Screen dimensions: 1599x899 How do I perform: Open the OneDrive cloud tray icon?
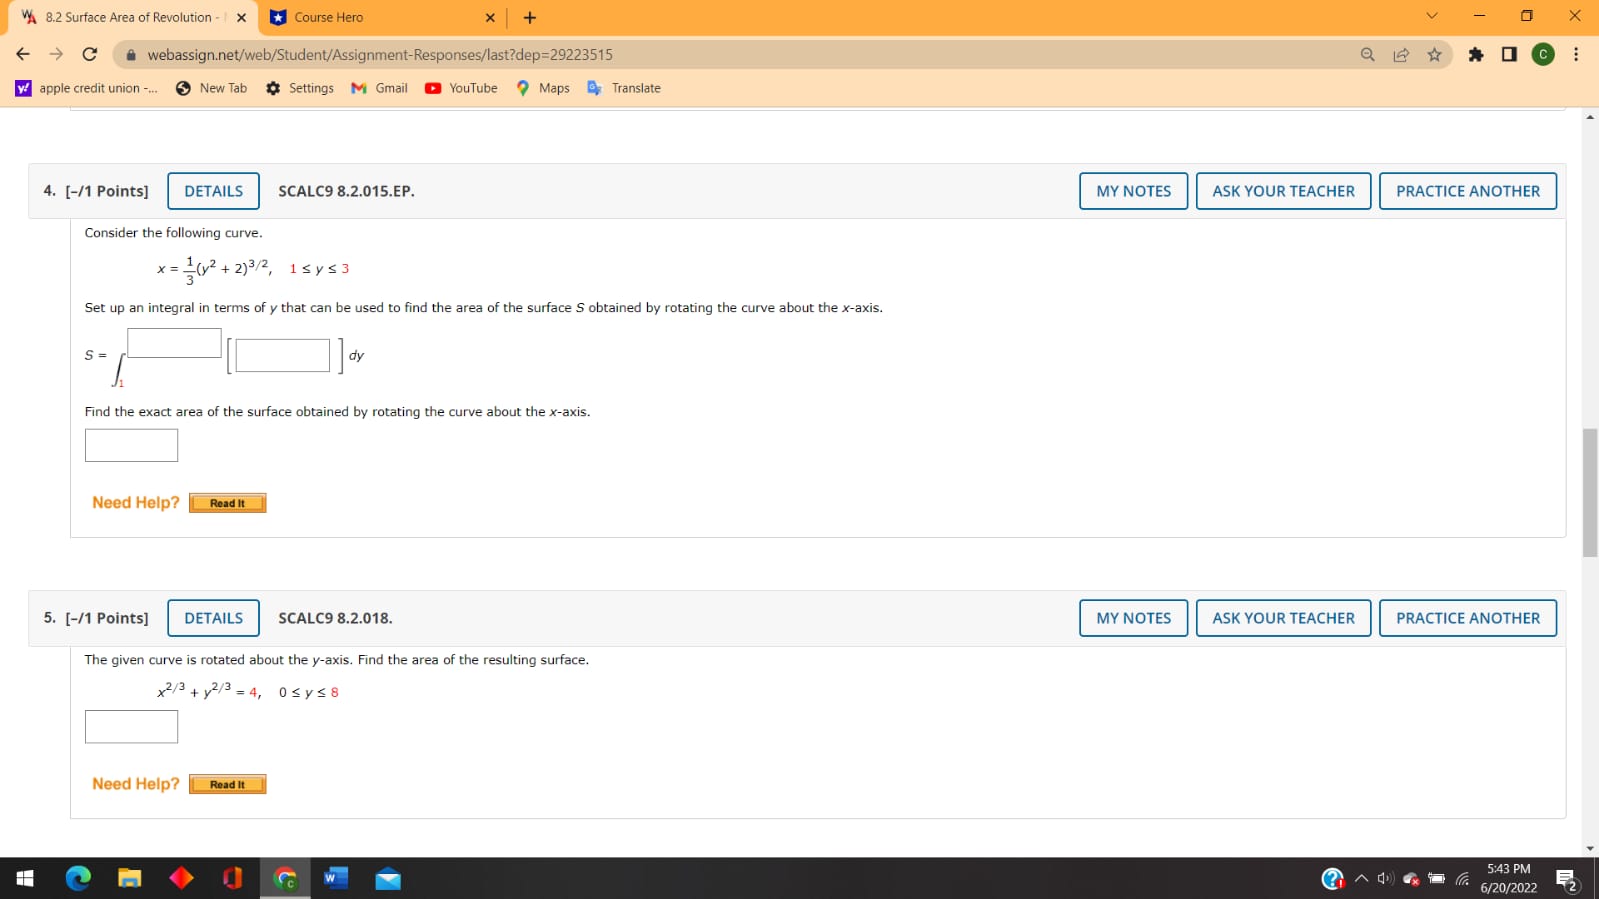pyautogui.click(x=1411, y=879)
